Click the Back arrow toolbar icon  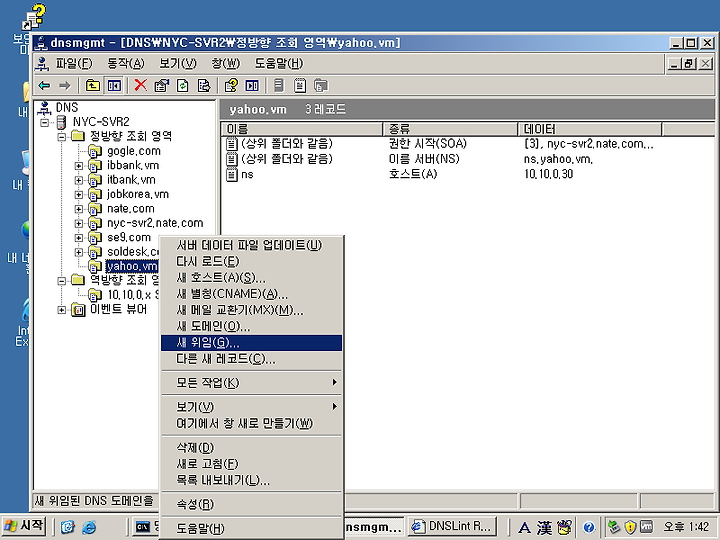[44, 85]
